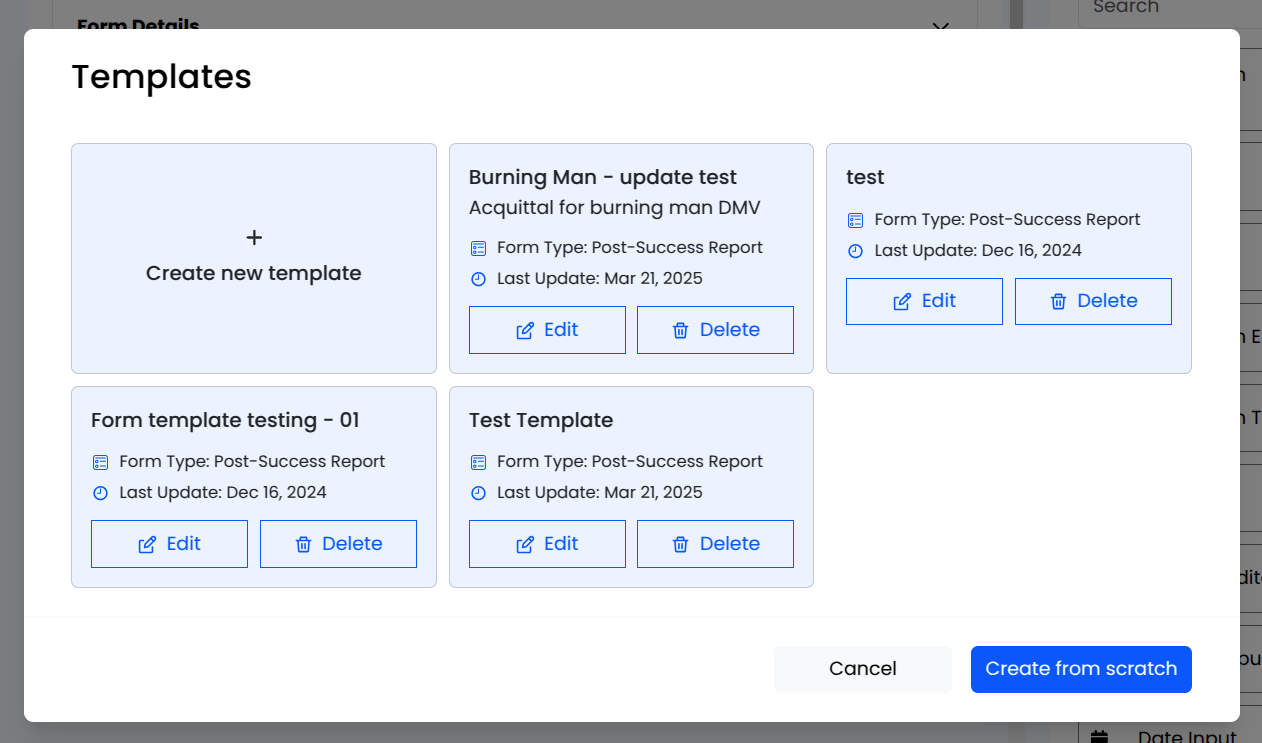The width and height of the screenshot is (1262, 743).
Task: Click trash icon on Test Template card
Action: coord(681,545)
